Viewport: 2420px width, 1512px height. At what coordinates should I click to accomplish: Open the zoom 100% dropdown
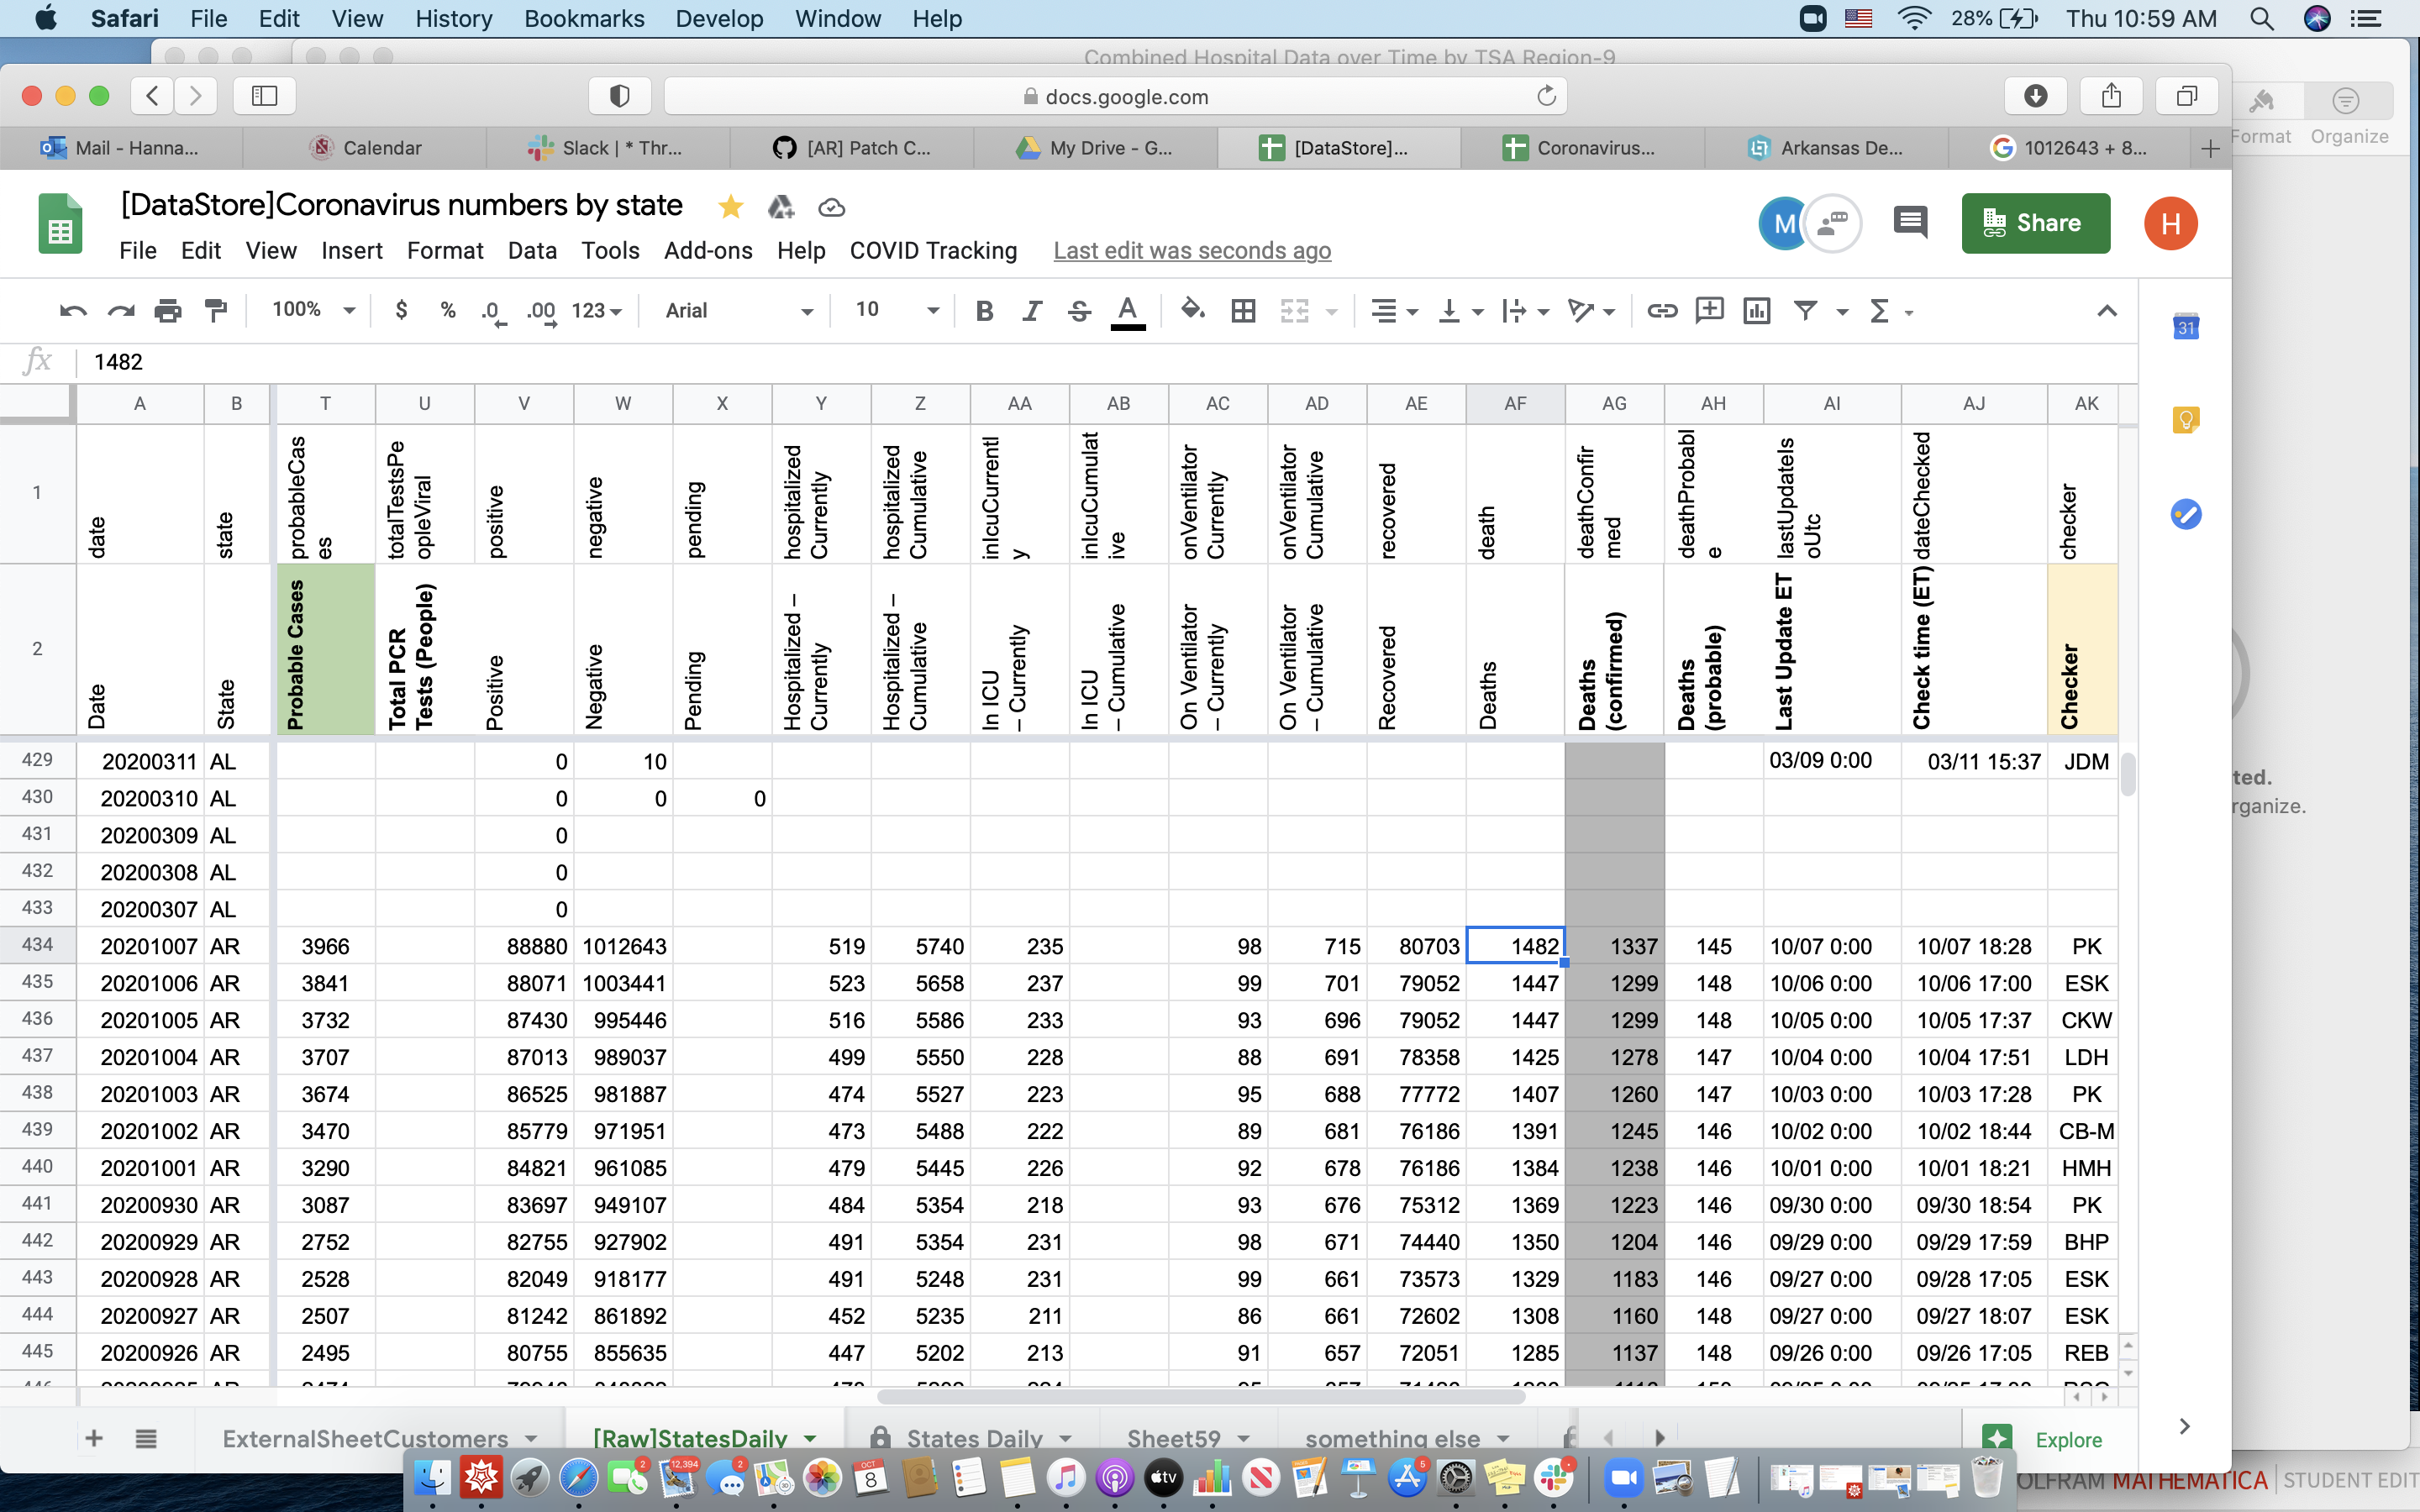313,310
